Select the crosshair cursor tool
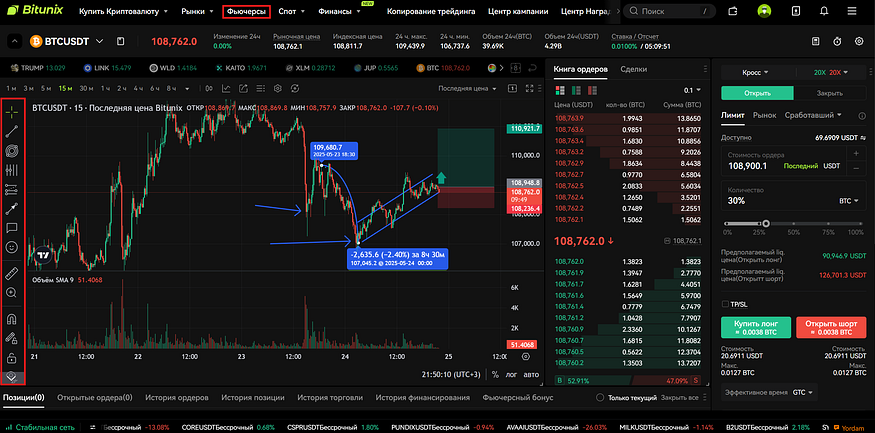Screen dimensions: 875x433 (x=13, y=111)
